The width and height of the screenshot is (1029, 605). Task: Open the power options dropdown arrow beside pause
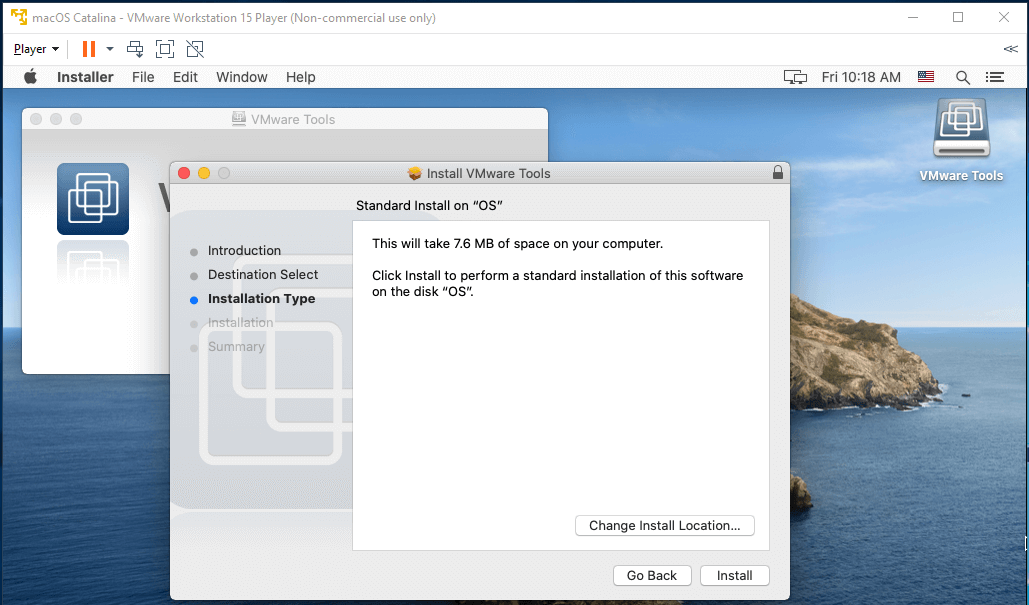110,49
